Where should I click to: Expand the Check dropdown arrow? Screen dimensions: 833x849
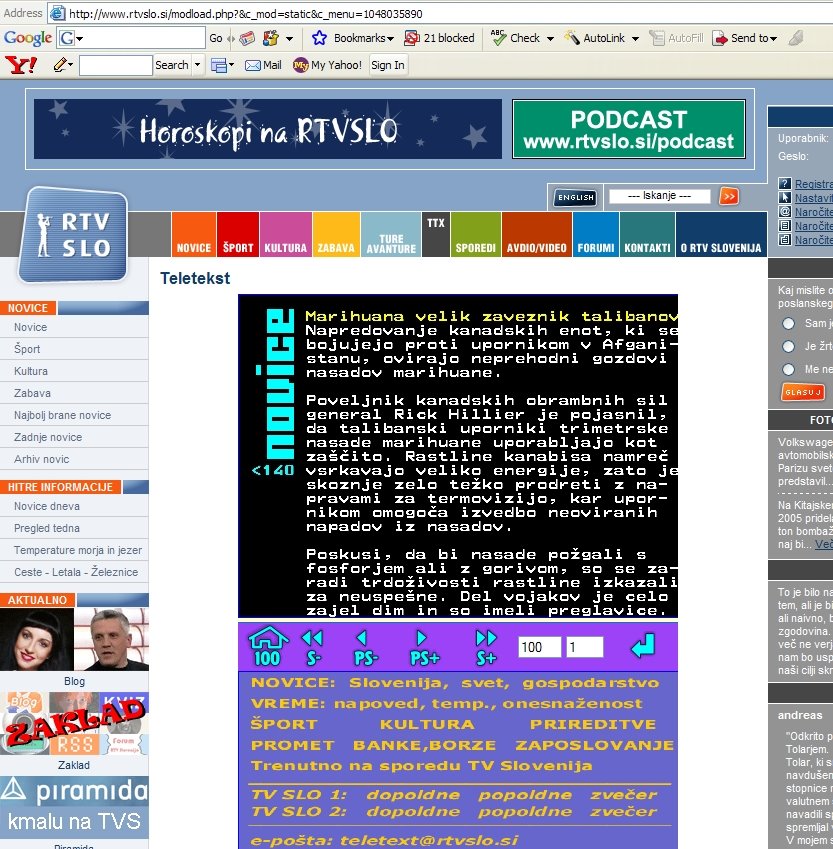pyautogui.click(x=550, y=38)
